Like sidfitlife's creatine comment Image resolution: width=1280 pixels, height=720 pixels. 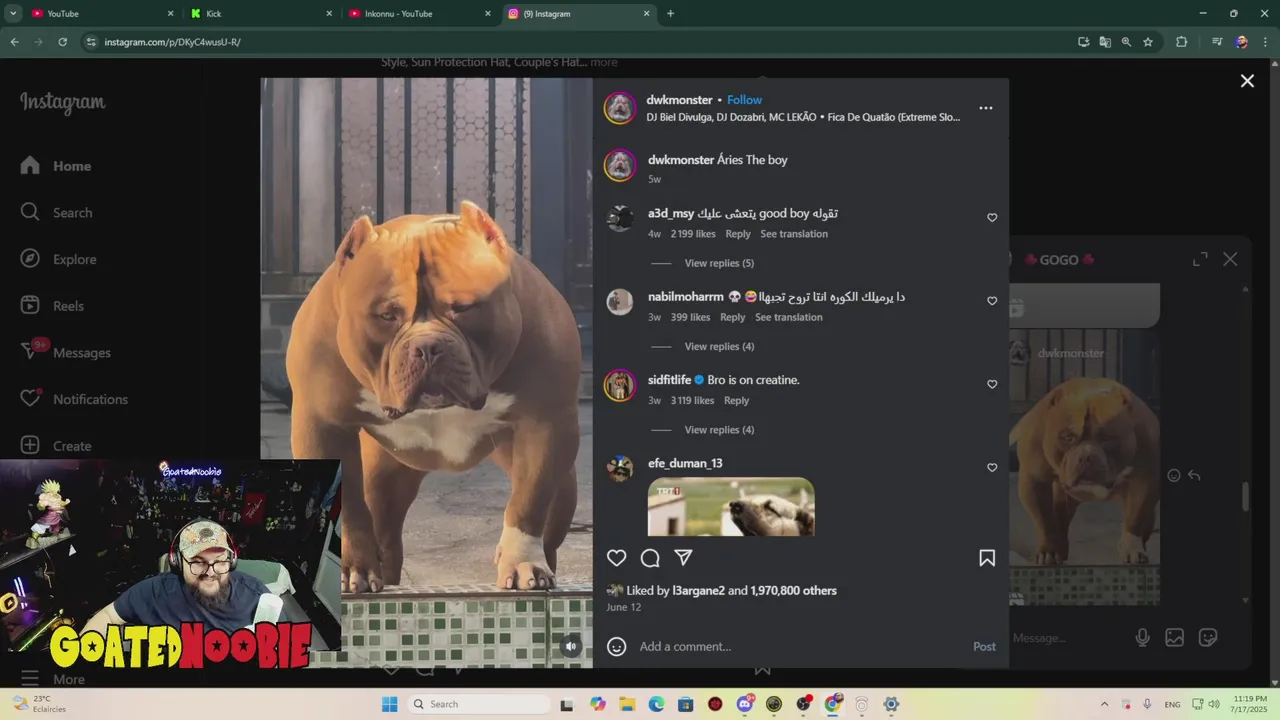click(x=992, y=384)
